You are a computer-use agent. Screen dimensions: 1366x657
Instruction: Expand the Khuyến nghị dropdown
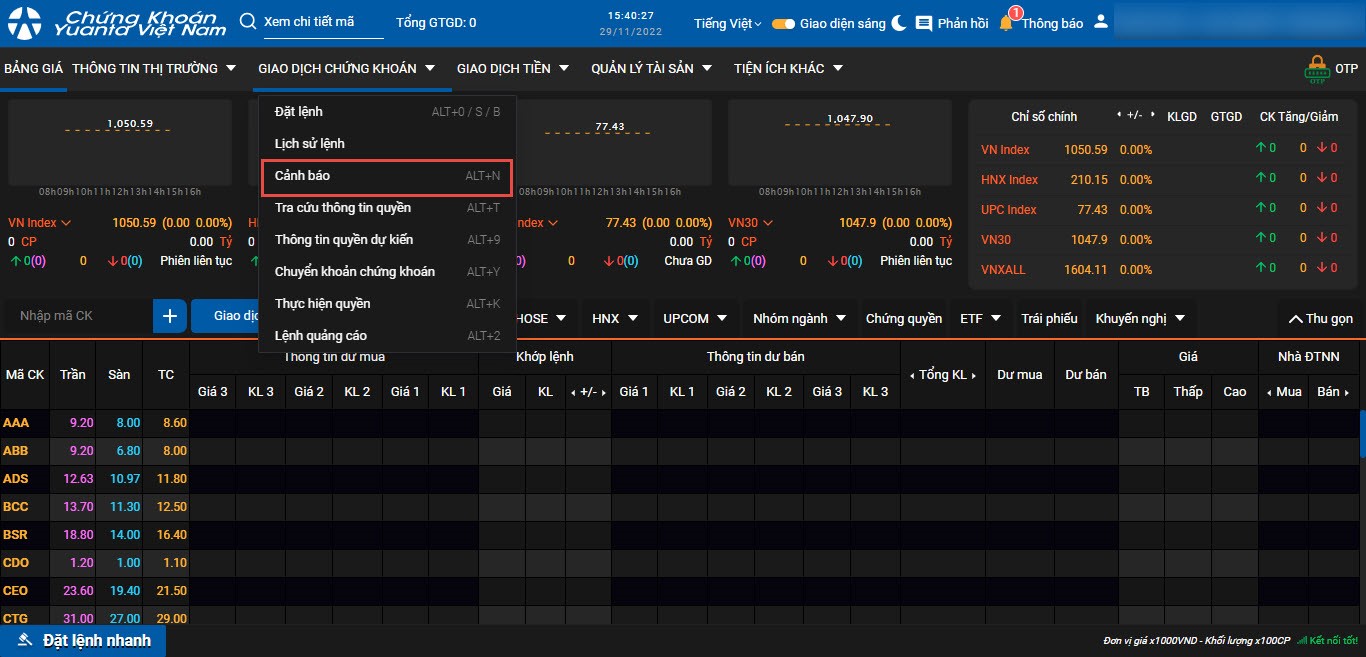pos(1140,318)
